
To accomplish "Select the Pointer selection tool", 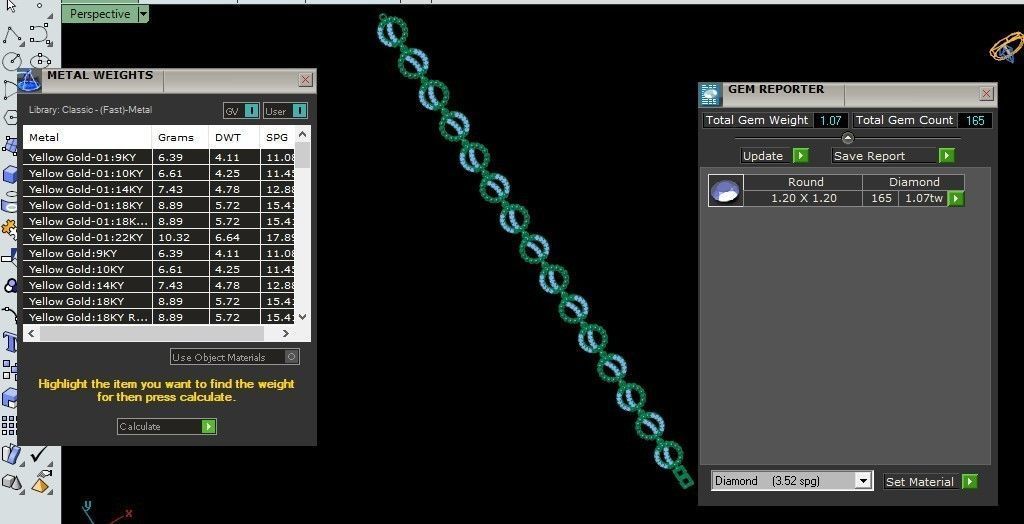I will coord(11,6).
